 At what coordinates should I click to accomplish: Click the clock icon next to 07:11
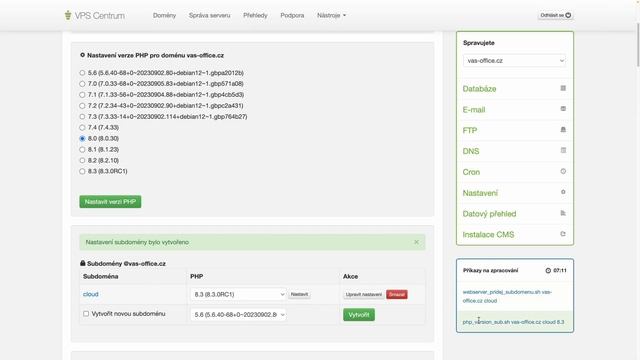(x=548, y=270)
